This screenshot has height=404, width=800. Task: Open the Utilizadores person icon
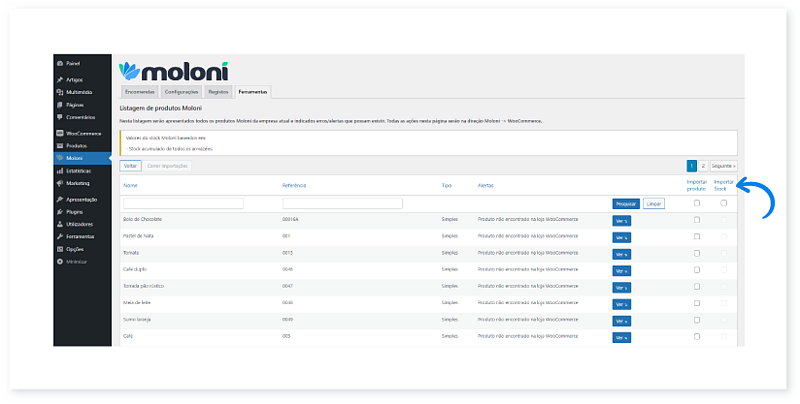[60, 224]
